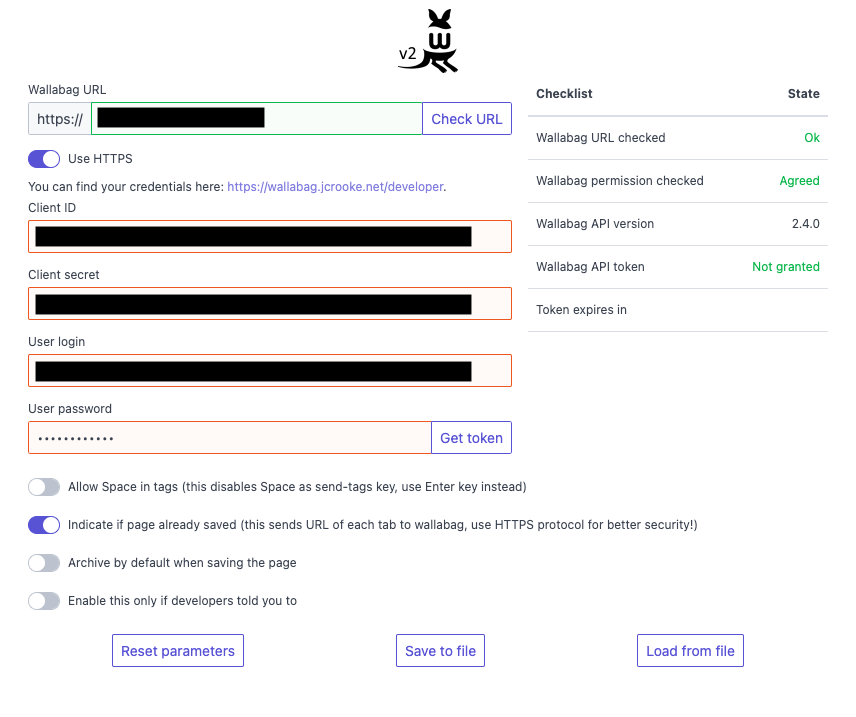Click the Get token button
Screen dimensions: 856x717
tap(471, 437)
